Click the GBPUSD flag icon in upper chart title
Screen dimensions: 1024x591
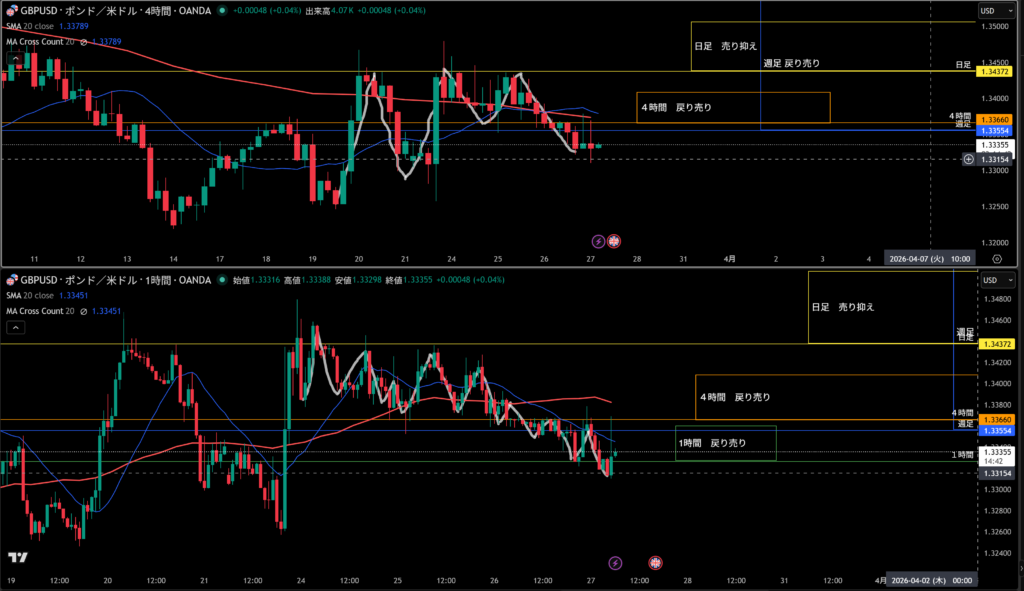click(x=11, y=10)
